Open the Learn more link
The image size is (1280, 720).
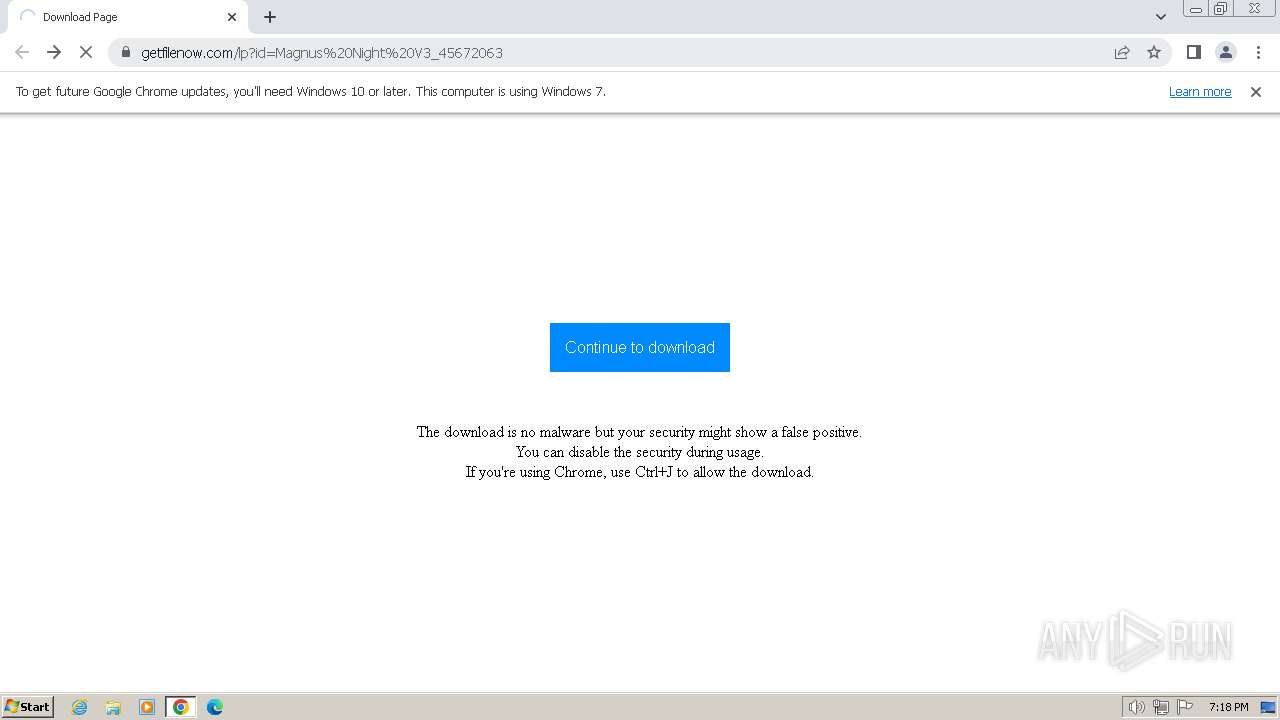pos(1200,91)
